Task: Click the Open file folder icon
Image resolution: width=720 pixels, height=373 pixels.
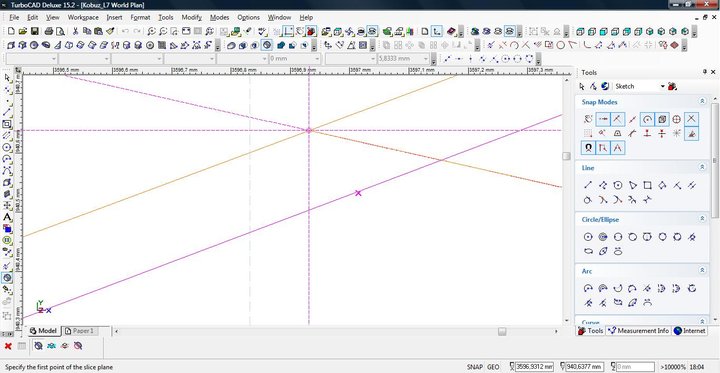Action: pos(22,31)
